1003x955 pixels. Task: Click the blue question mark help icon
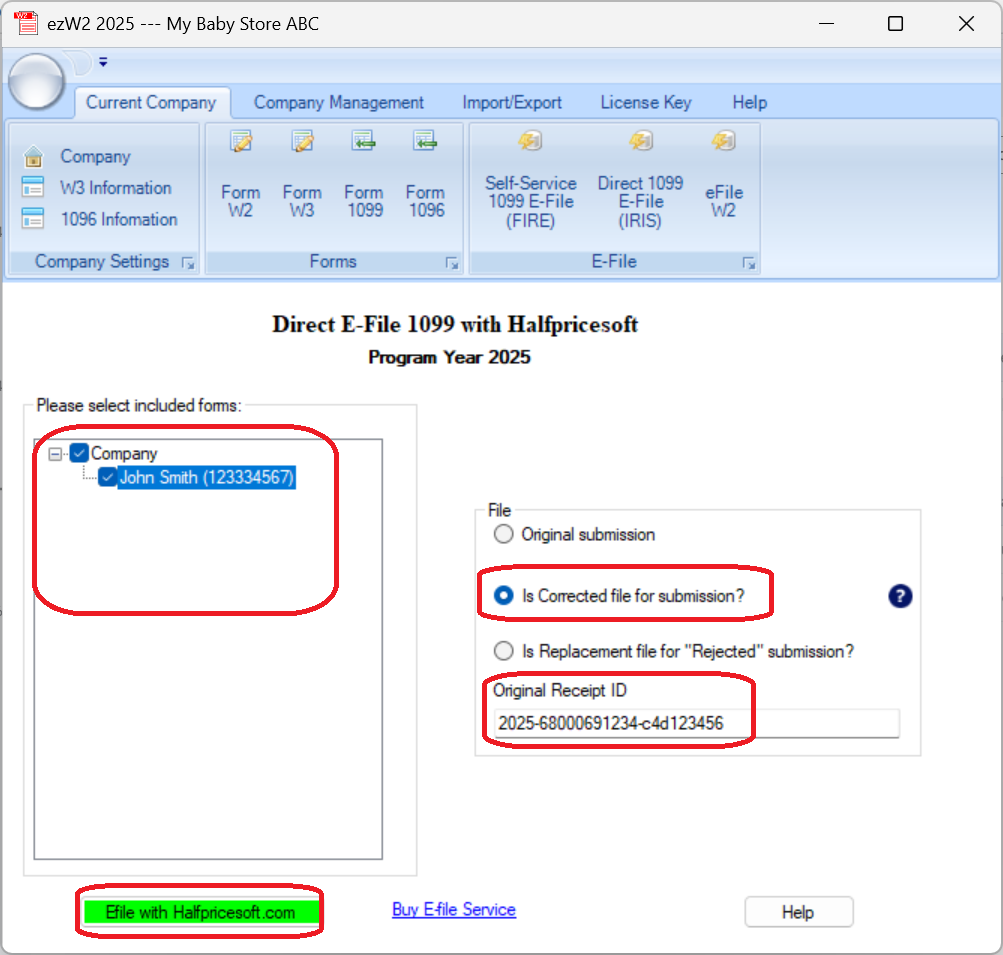(899, 597)
